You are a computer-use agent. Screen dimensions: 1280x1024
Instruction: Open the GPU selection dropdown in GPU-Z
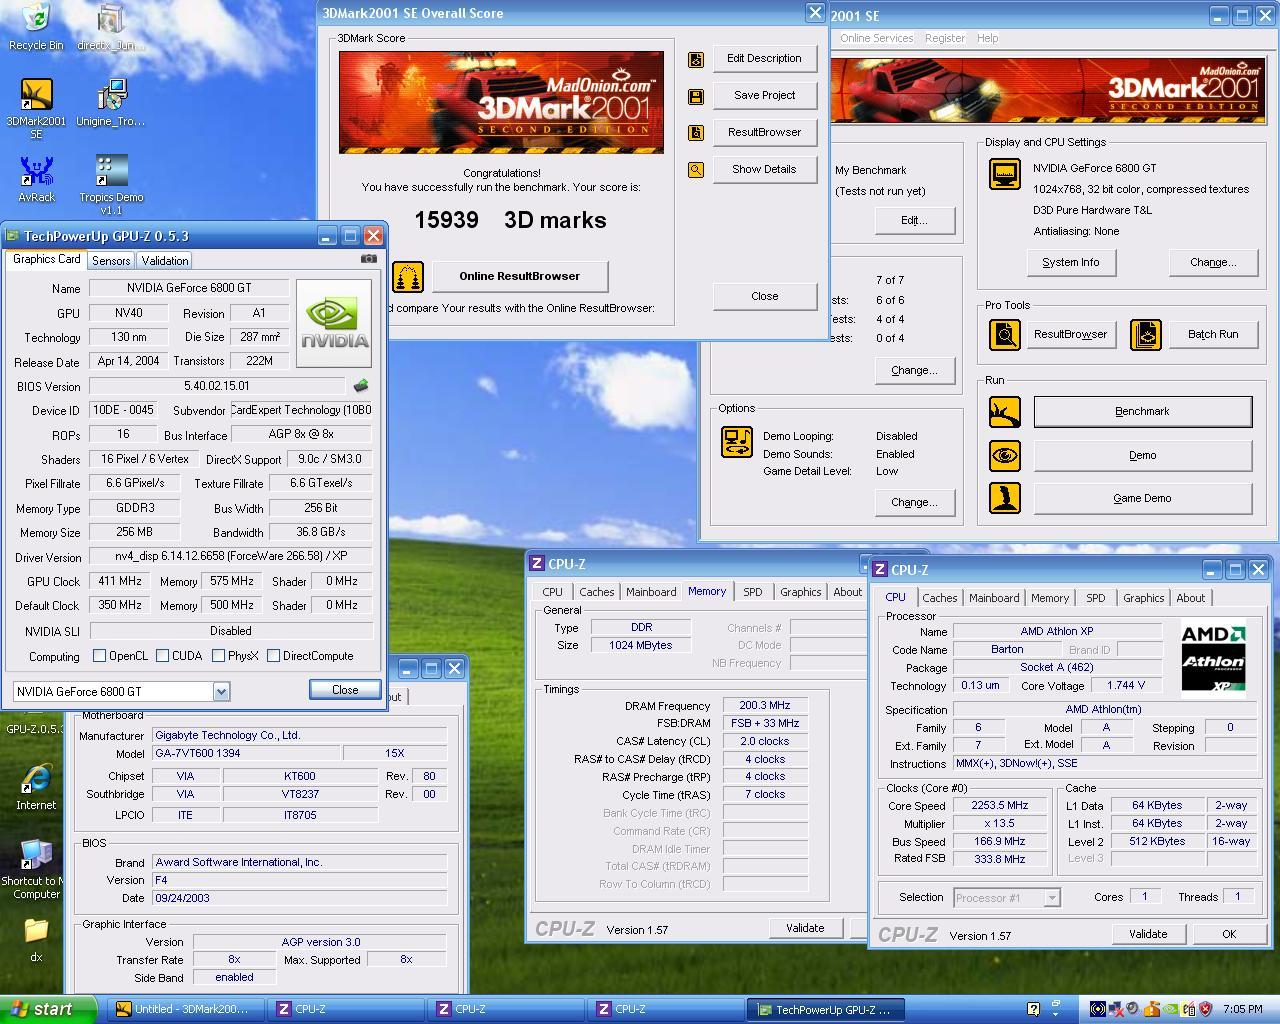click(221, 692)
